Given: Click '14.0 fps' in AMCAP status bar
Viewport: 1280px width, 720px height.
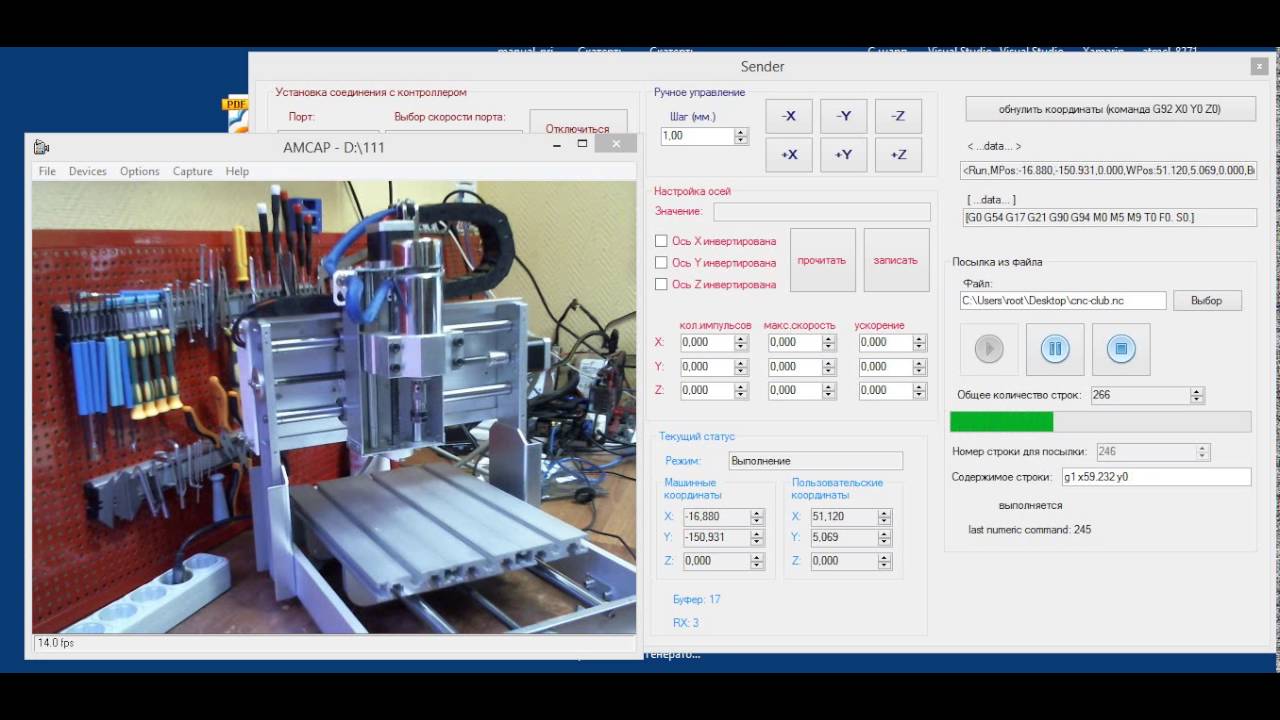Looking at the screenshot, I should tap(56, 643).
